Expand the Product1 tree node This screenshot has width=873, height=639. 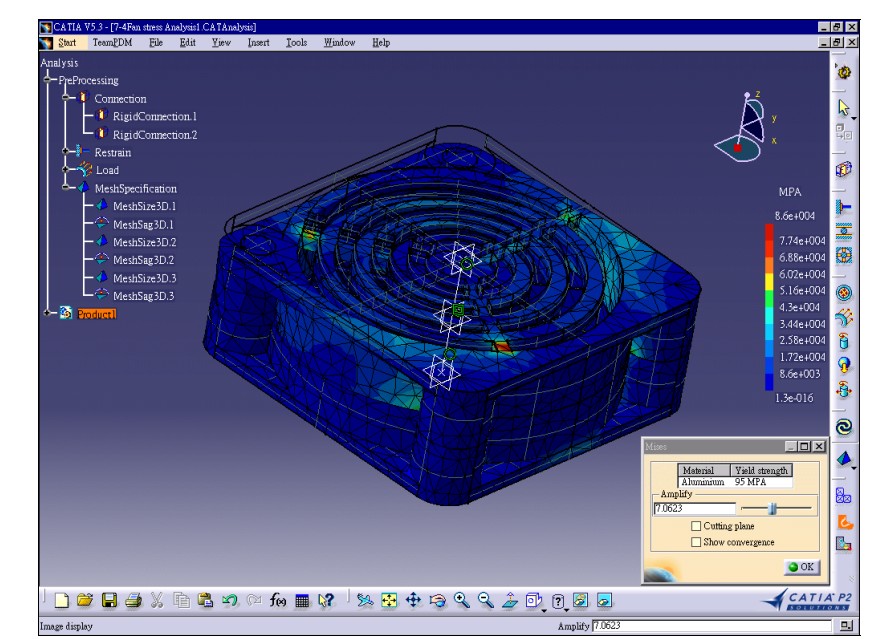tap(48, 313)
